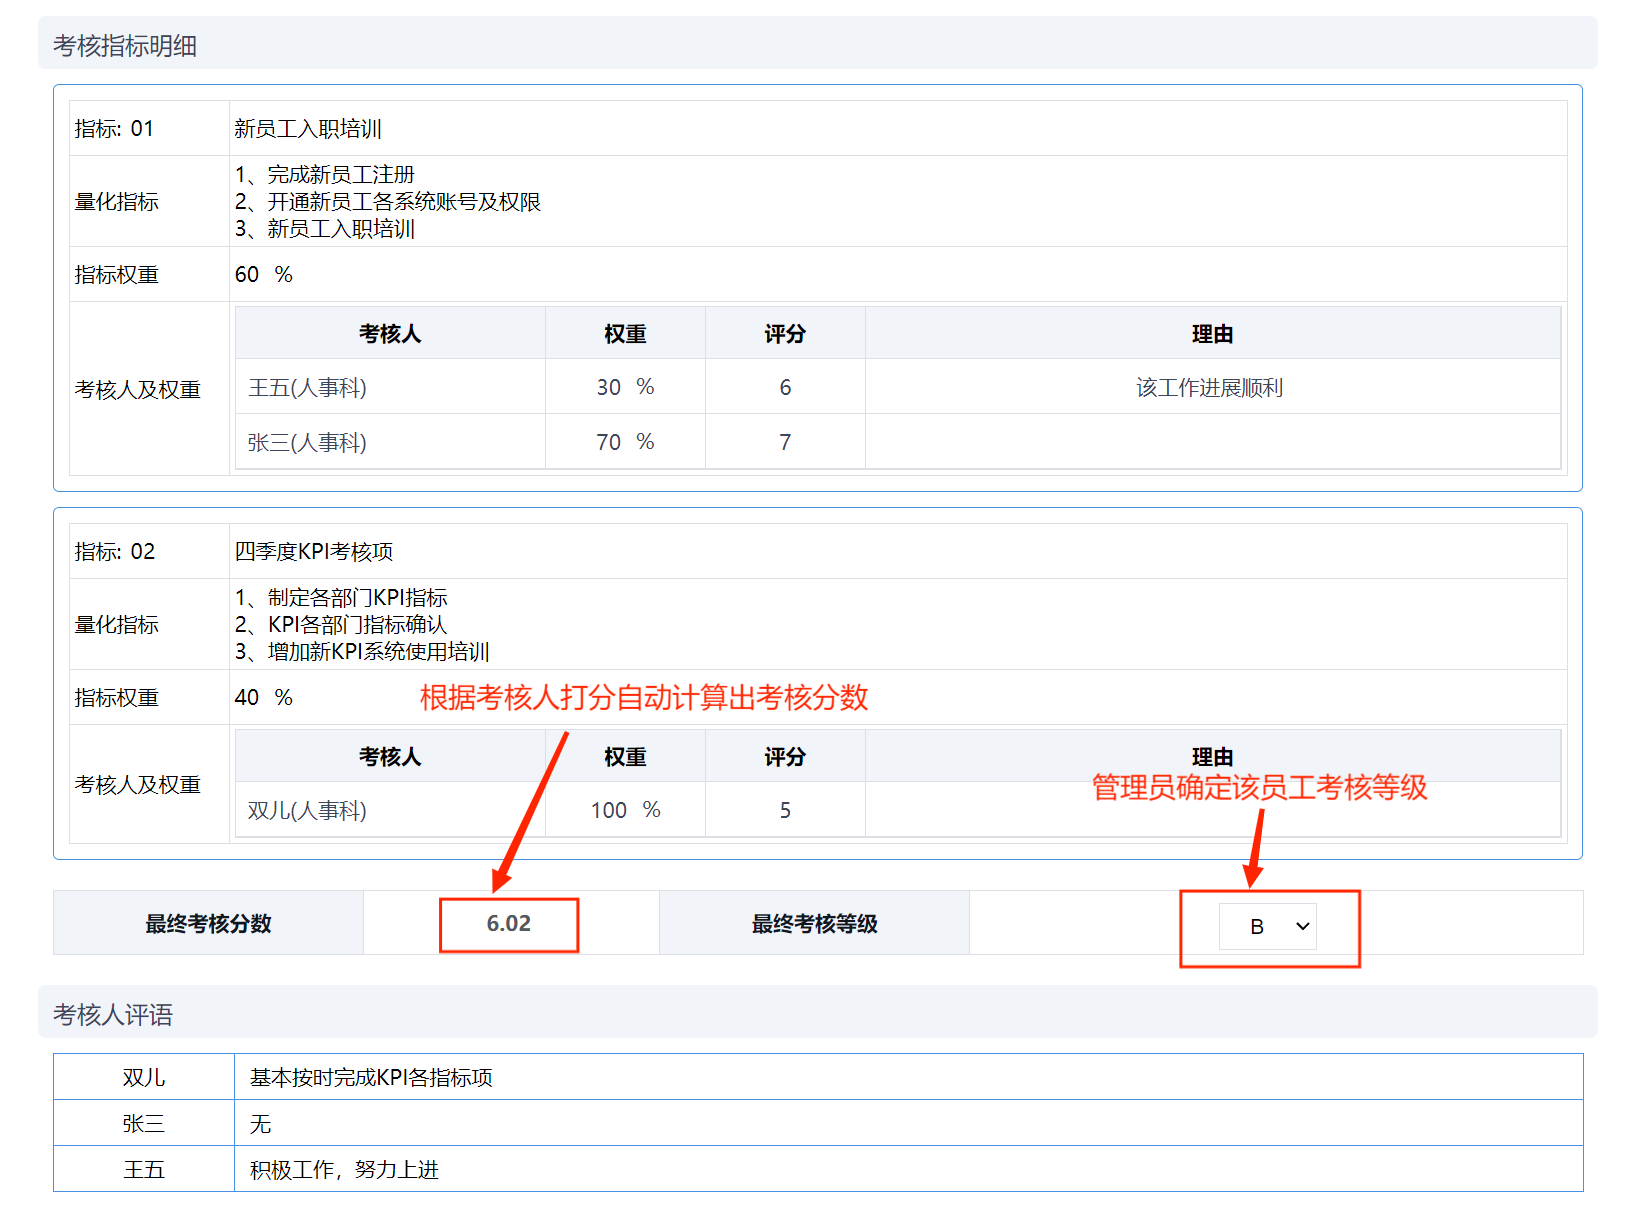Click the final score value 6.02
Image resolution: width=1639 pixels, height=1217 pixels.
pos(508,924)
